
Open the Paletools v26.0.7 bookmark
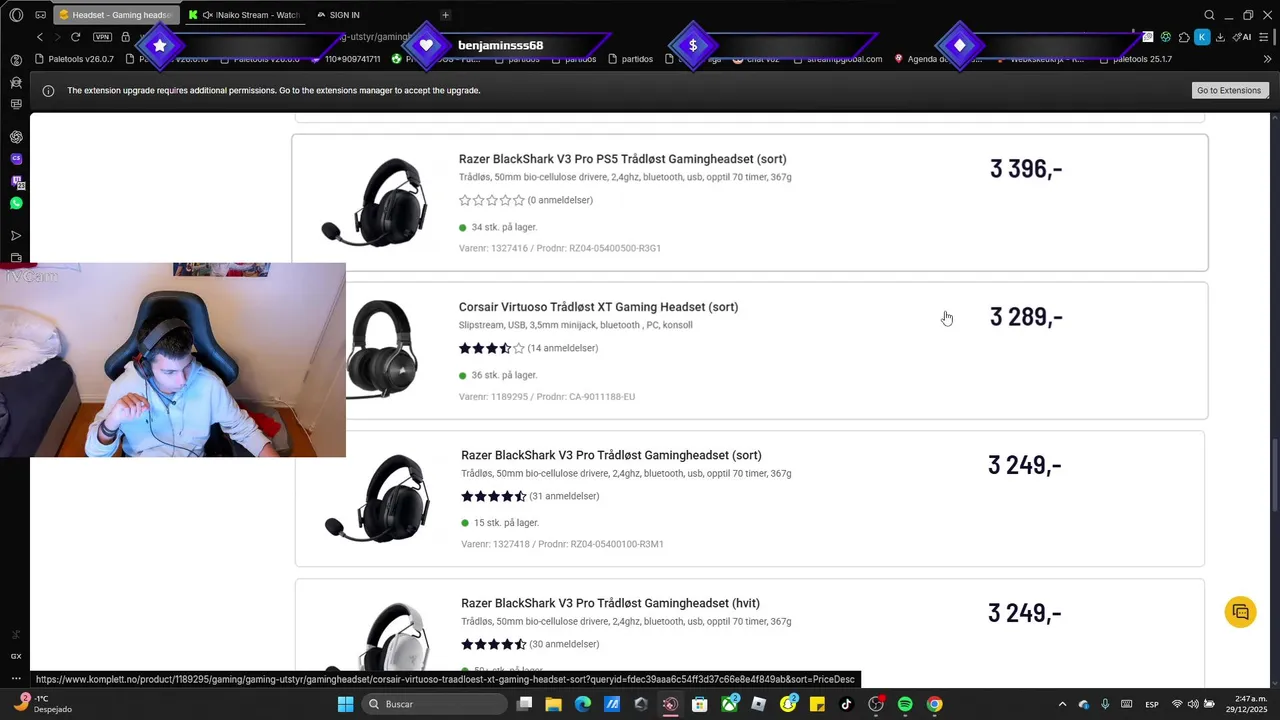74,59
